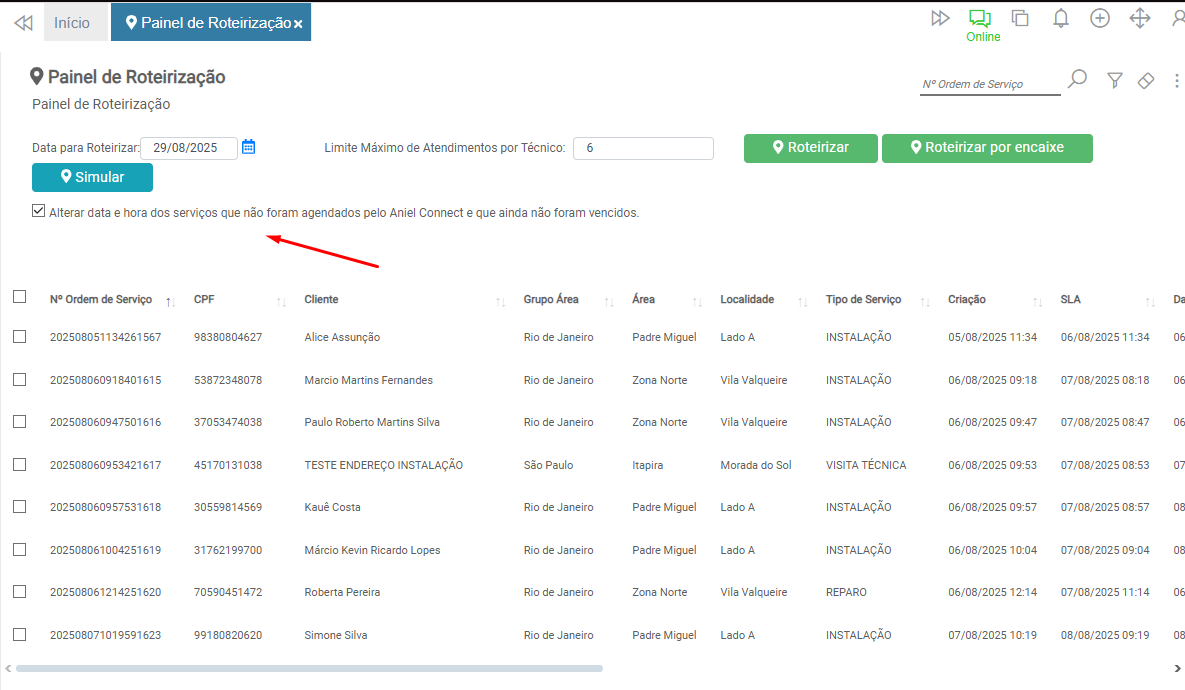Click the horizontal scrollbar under the table

point(310,668)
